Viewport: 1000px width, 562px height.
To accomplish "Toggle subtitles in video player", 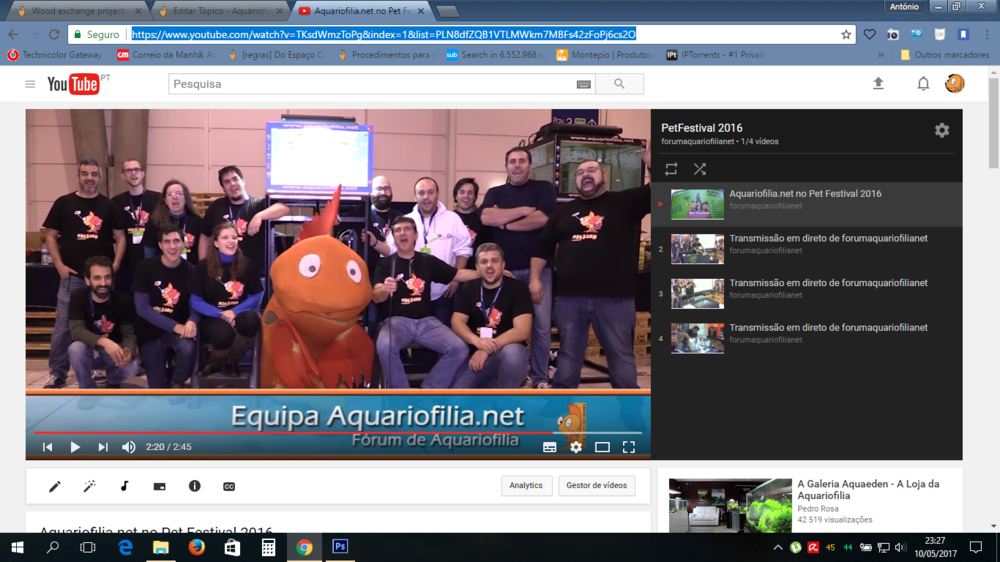I will 549,447.
